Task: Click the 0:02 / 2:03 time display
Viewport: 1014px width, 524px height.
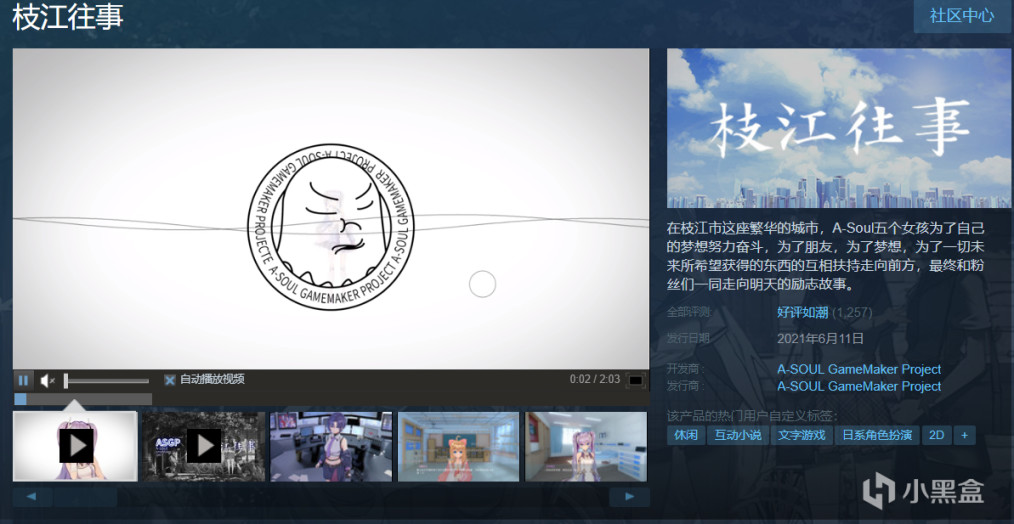Action: (594, 380)
